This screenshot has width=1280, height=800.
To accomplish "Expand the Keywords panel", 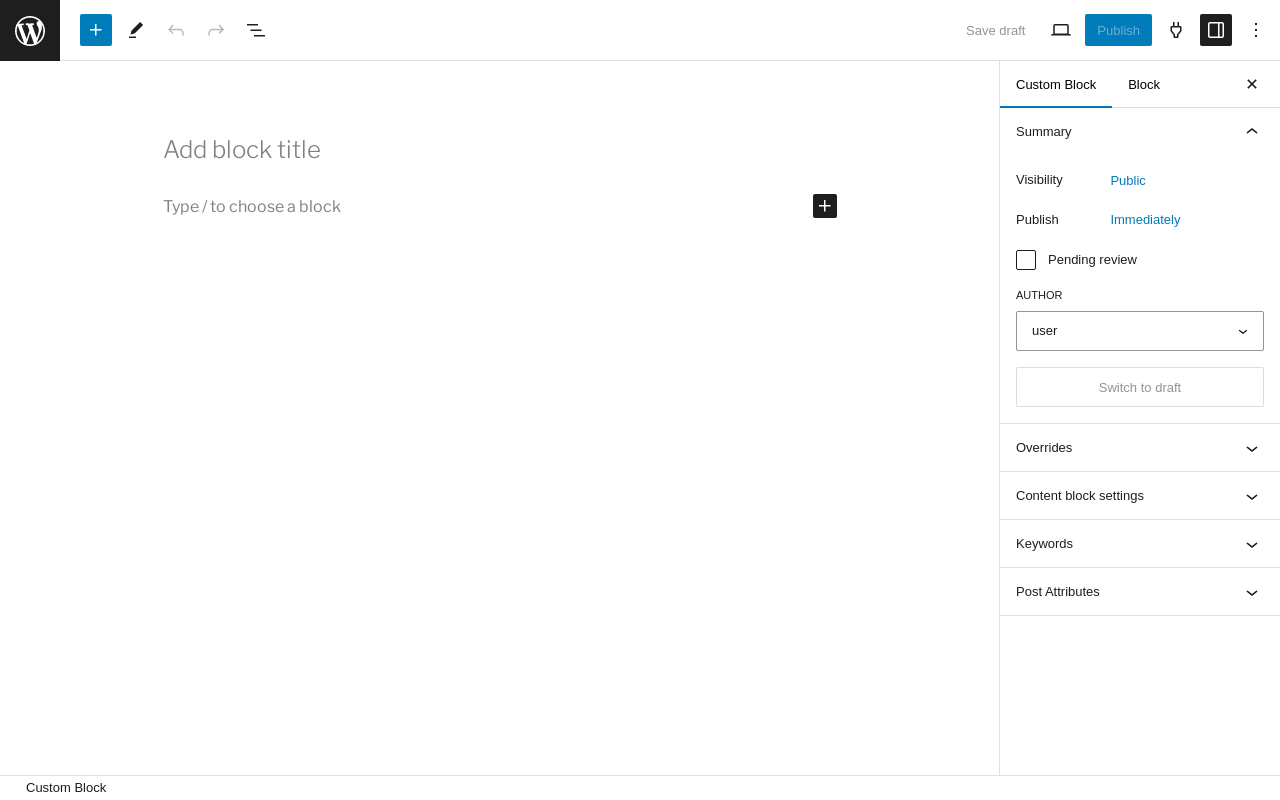I will [1140, 544].
